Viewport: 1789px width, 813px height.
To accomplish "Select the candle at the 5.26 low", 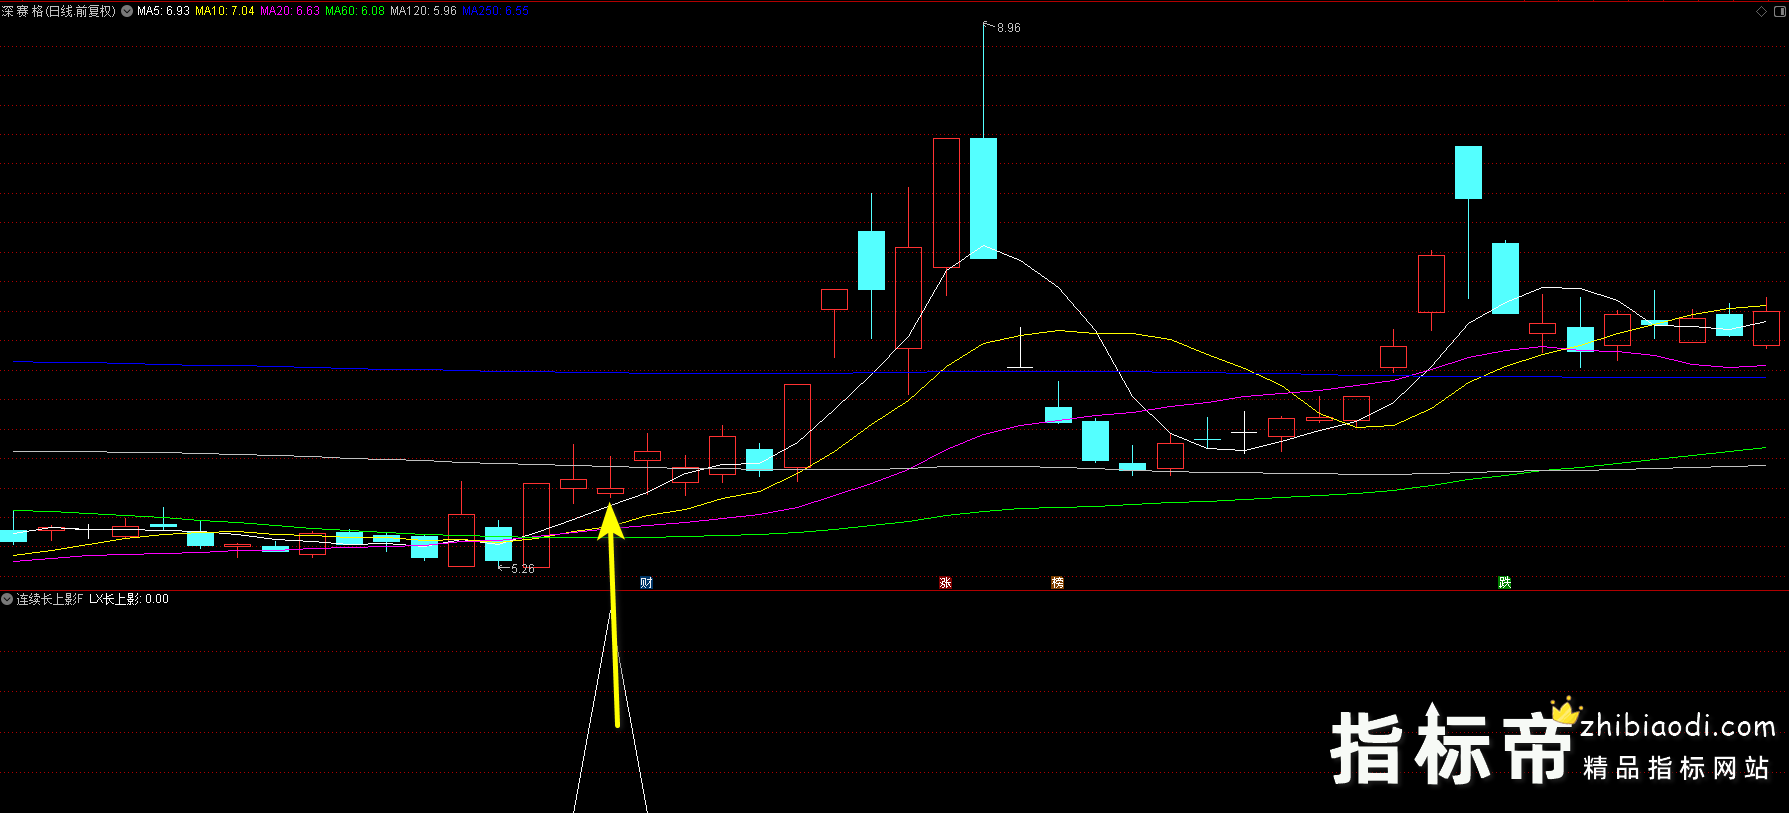I will click(498, 544).
